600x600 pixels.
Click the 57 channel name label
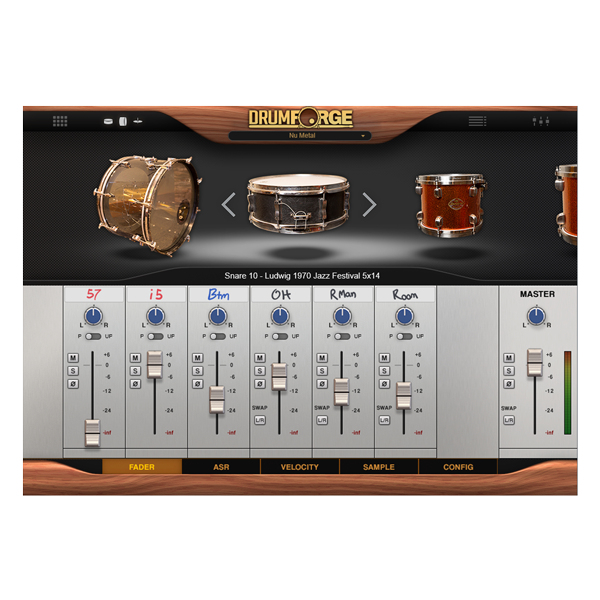tap(94, 294)
